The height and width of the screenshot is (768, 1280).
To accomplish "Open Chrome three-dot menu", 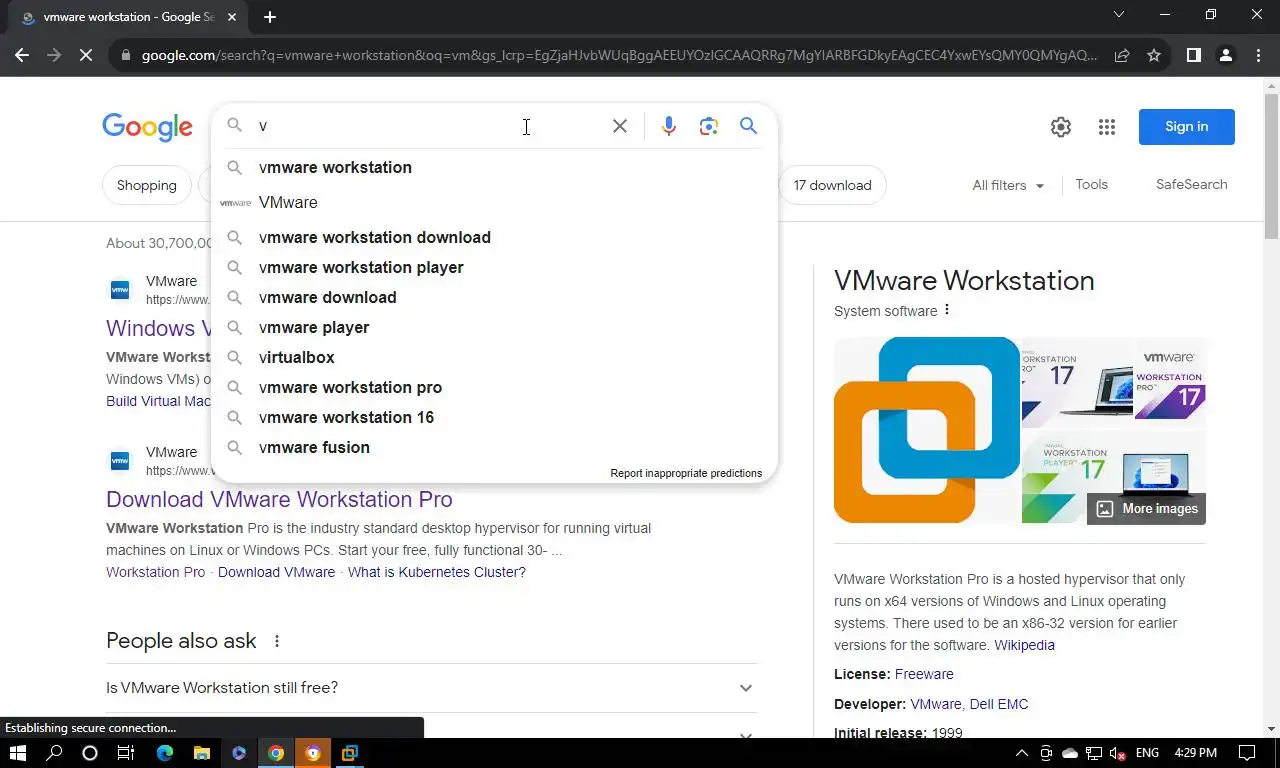I will [x=1257, y=55].
